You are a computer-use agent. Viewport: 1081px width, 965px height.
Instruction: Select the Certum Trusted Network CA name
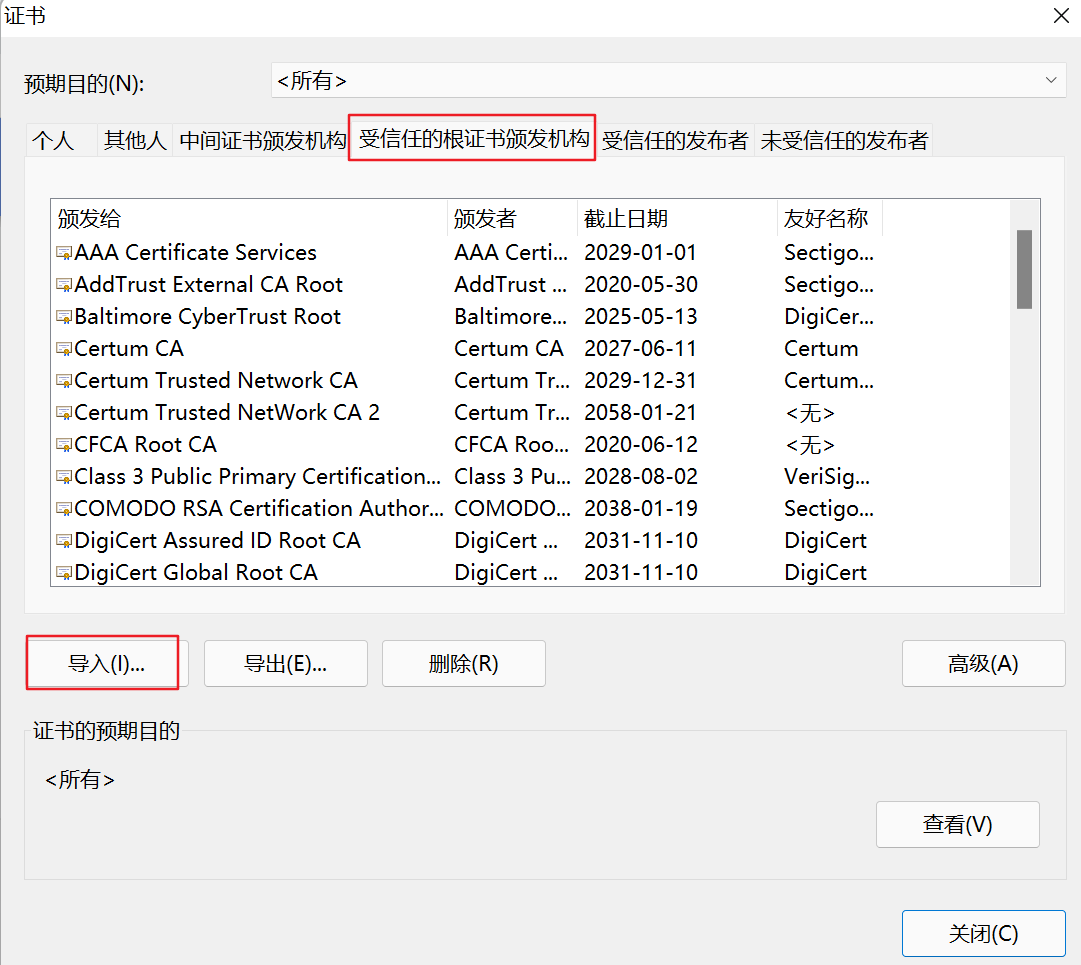(x=216, y=380)
